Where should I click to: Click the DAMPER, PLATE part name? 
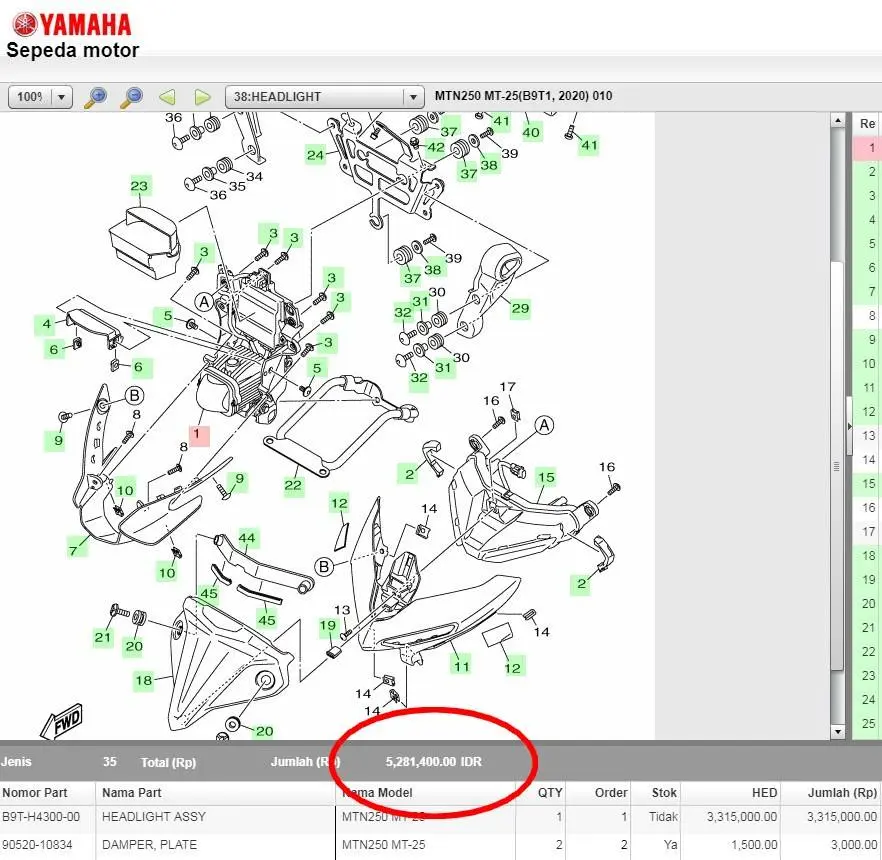pos(149,845)
